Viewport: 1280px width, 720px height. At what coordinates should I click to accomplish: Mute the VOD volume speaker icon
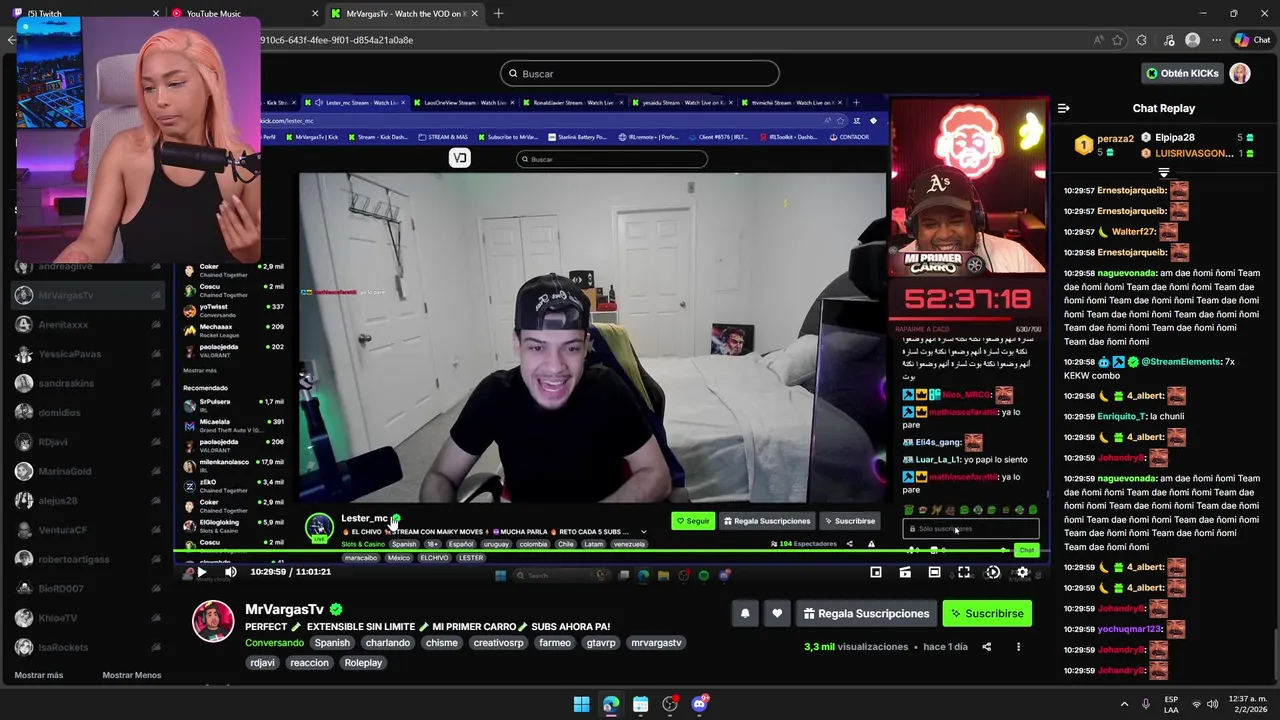tap(231, 572)
